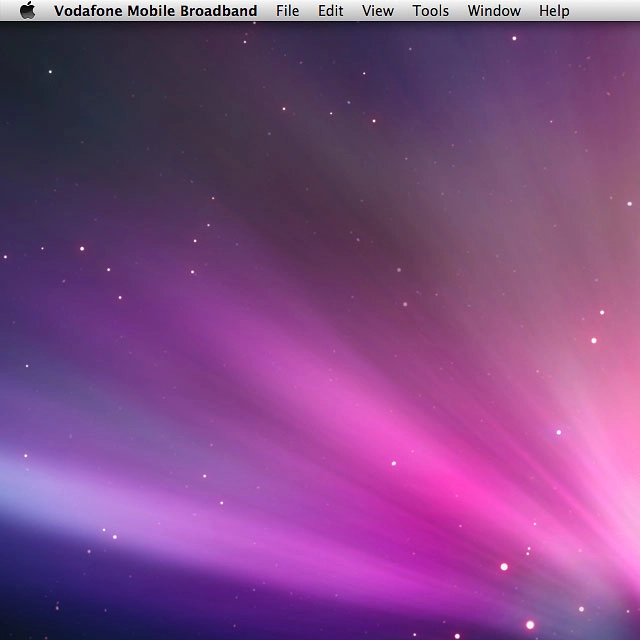
Task: Access system options via the Apple icon
Action: pos(27,11)
